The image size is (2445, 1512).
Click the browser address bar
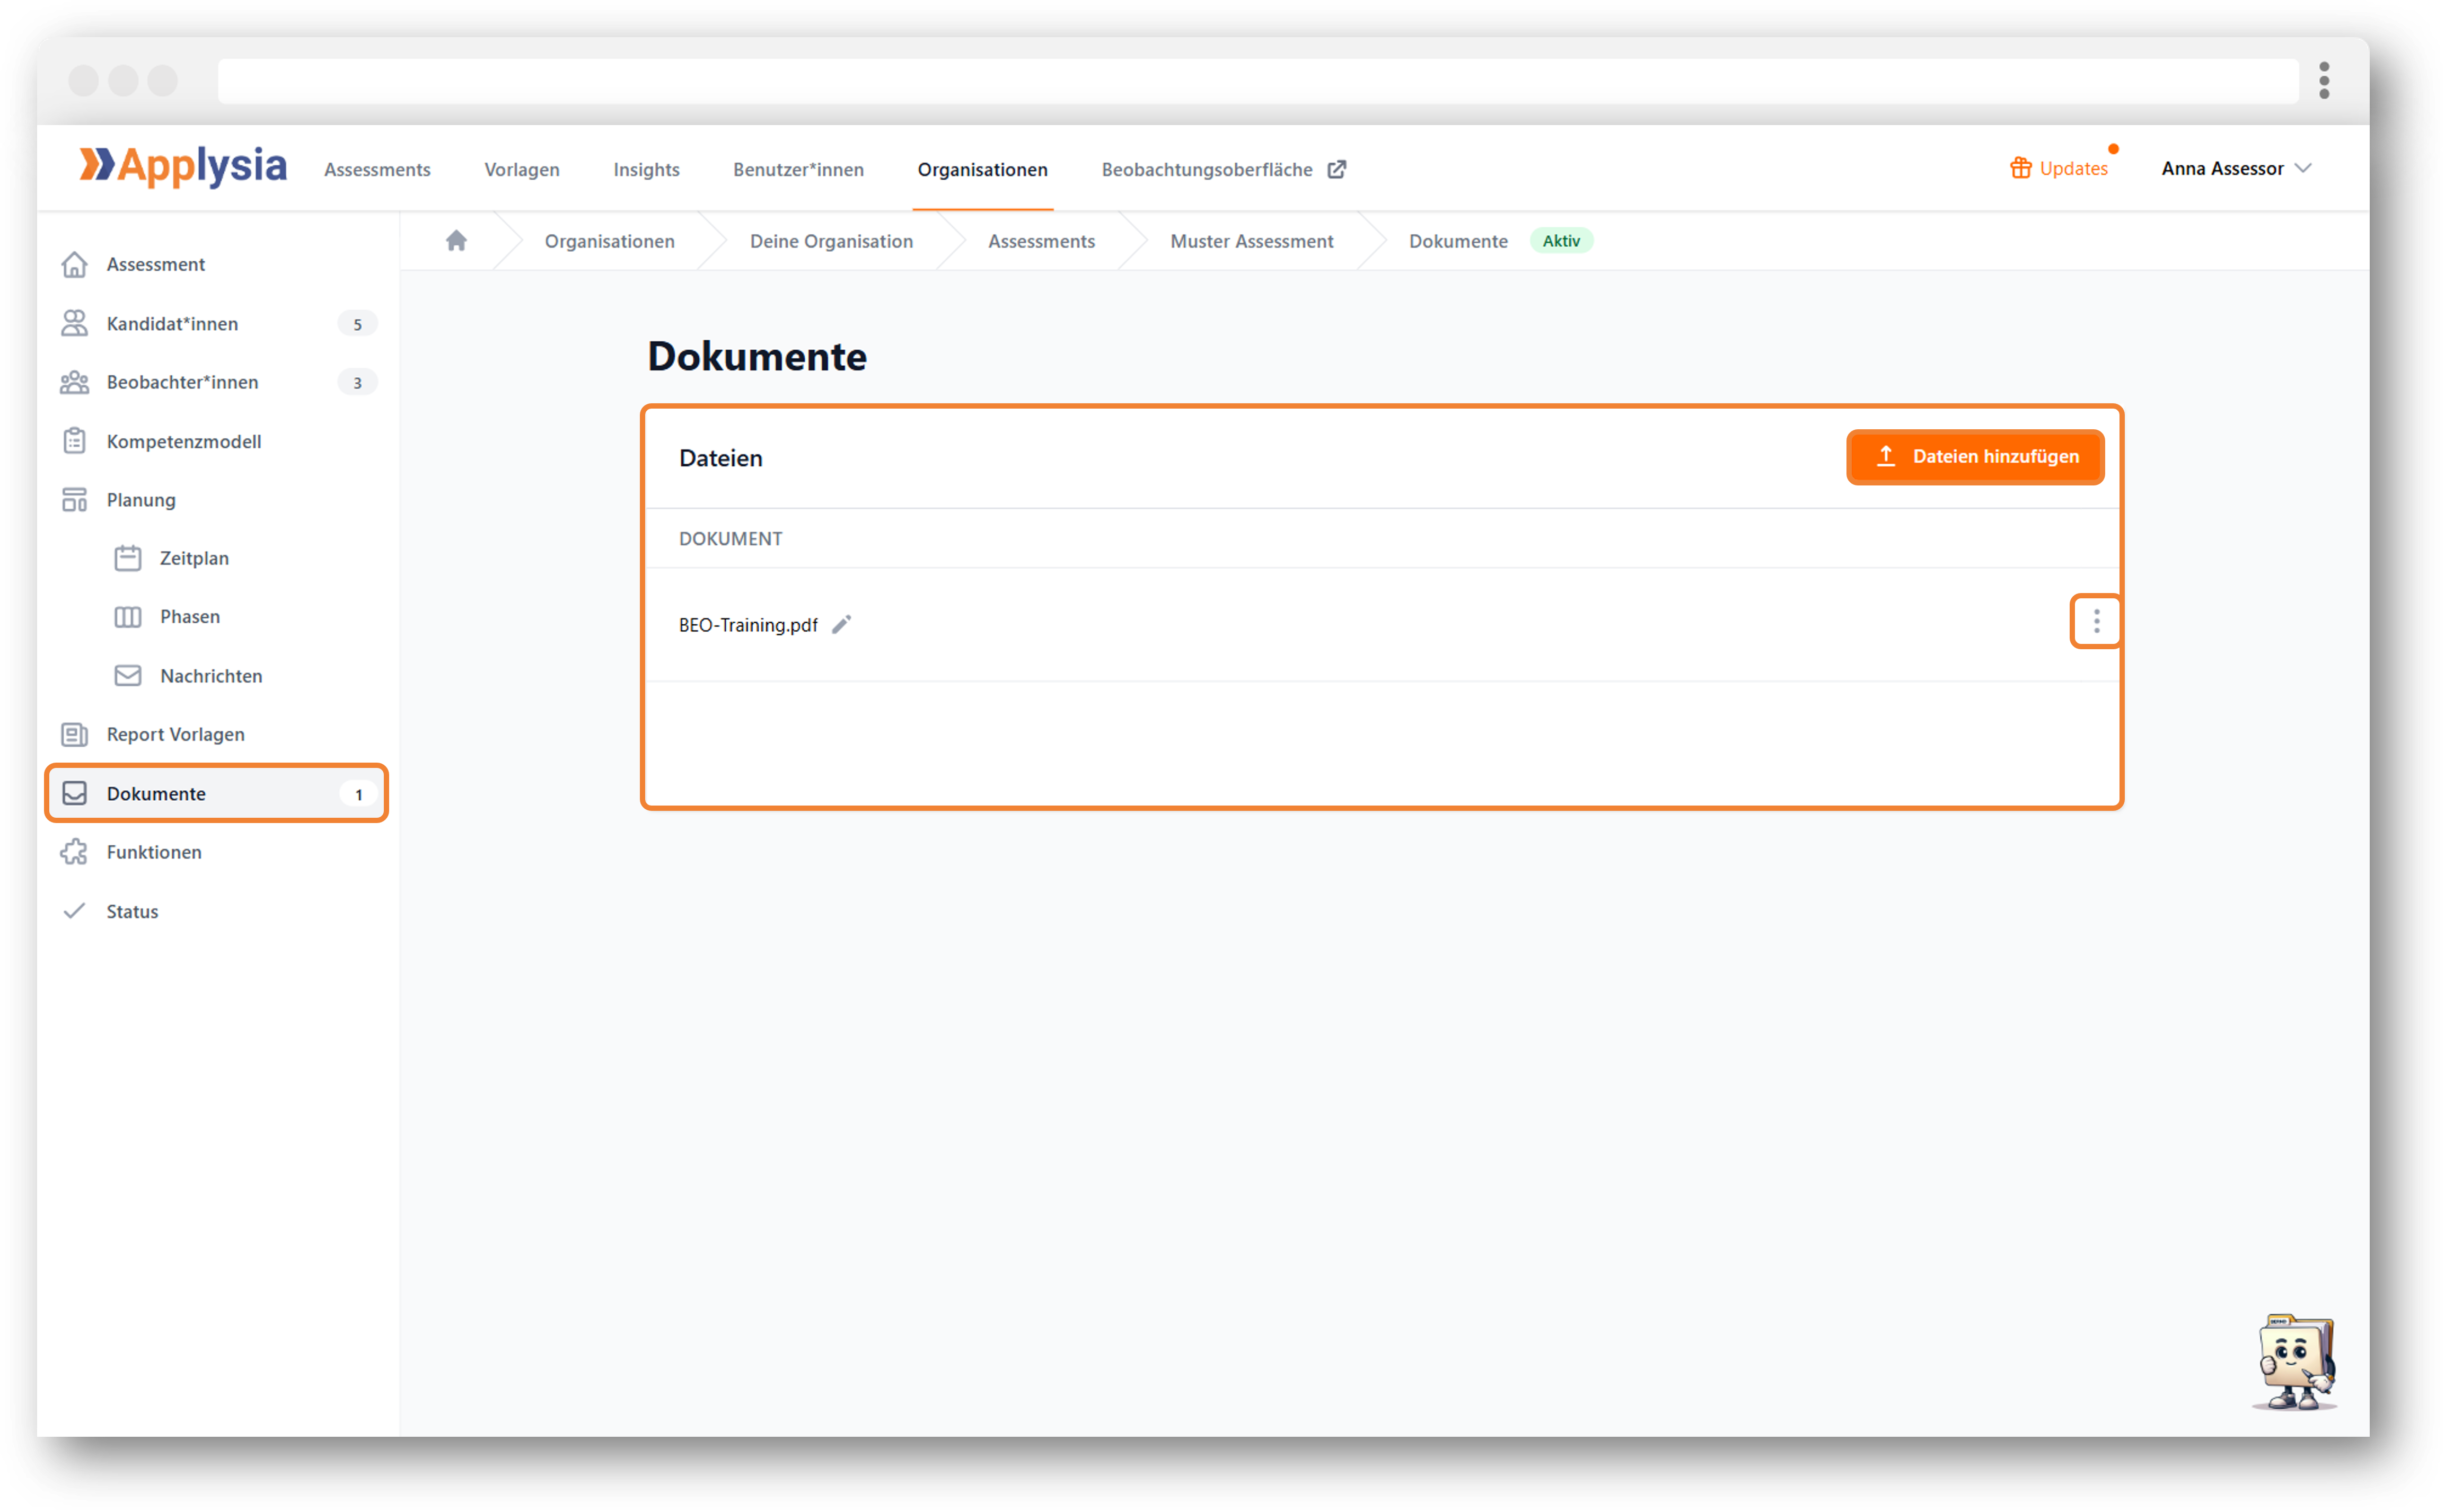[1258, 81]
